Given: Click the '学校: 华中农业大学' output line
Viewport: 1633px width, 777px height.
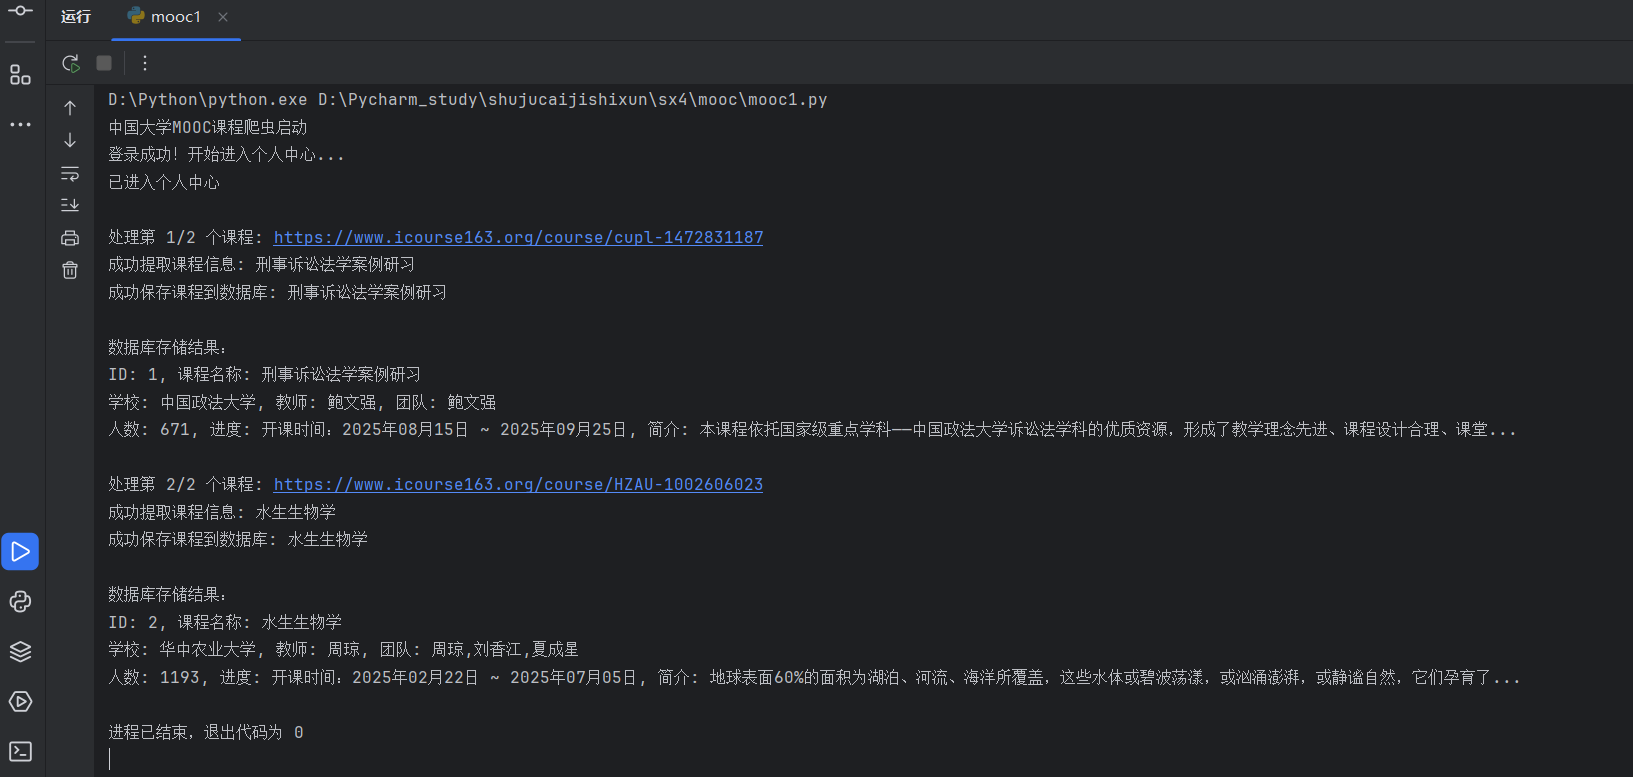Looking at the screenshot, I should (x=344, y=649).
